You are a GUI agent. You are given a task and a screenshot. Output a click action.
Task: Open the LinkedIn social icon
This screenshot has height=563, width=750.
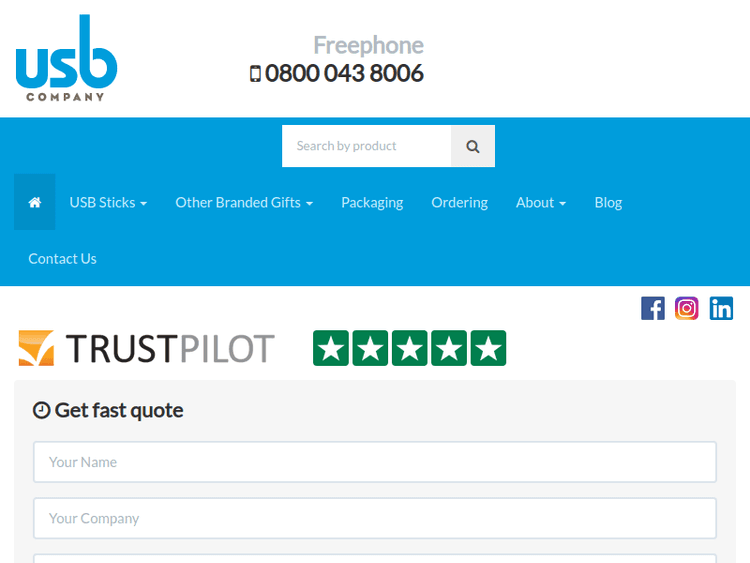(x=721, y=308)
